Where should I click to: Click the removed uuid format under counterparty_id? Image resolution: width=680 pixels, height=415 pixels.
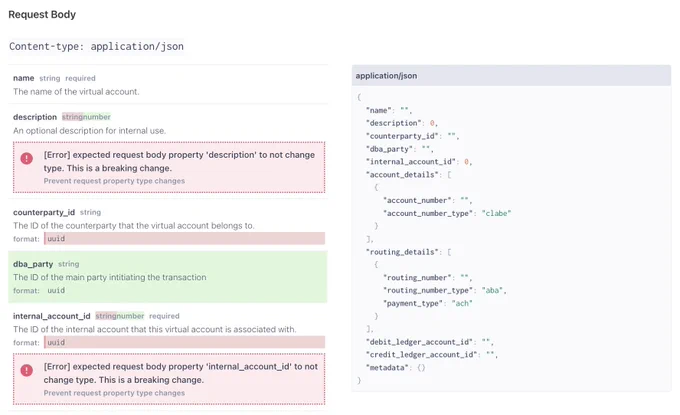pyautogui.click(x=184, y=239)
